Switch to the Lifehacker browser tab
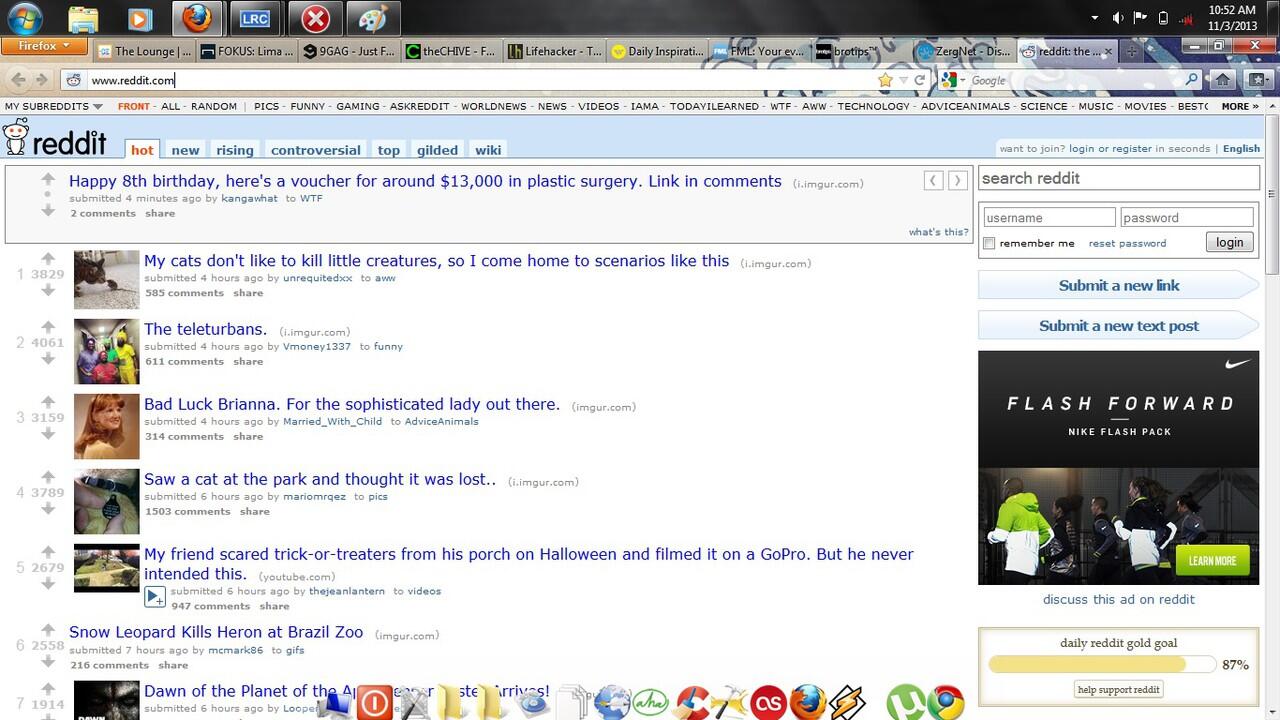The width and height of the screenshot is (1280, 720). 554,51
